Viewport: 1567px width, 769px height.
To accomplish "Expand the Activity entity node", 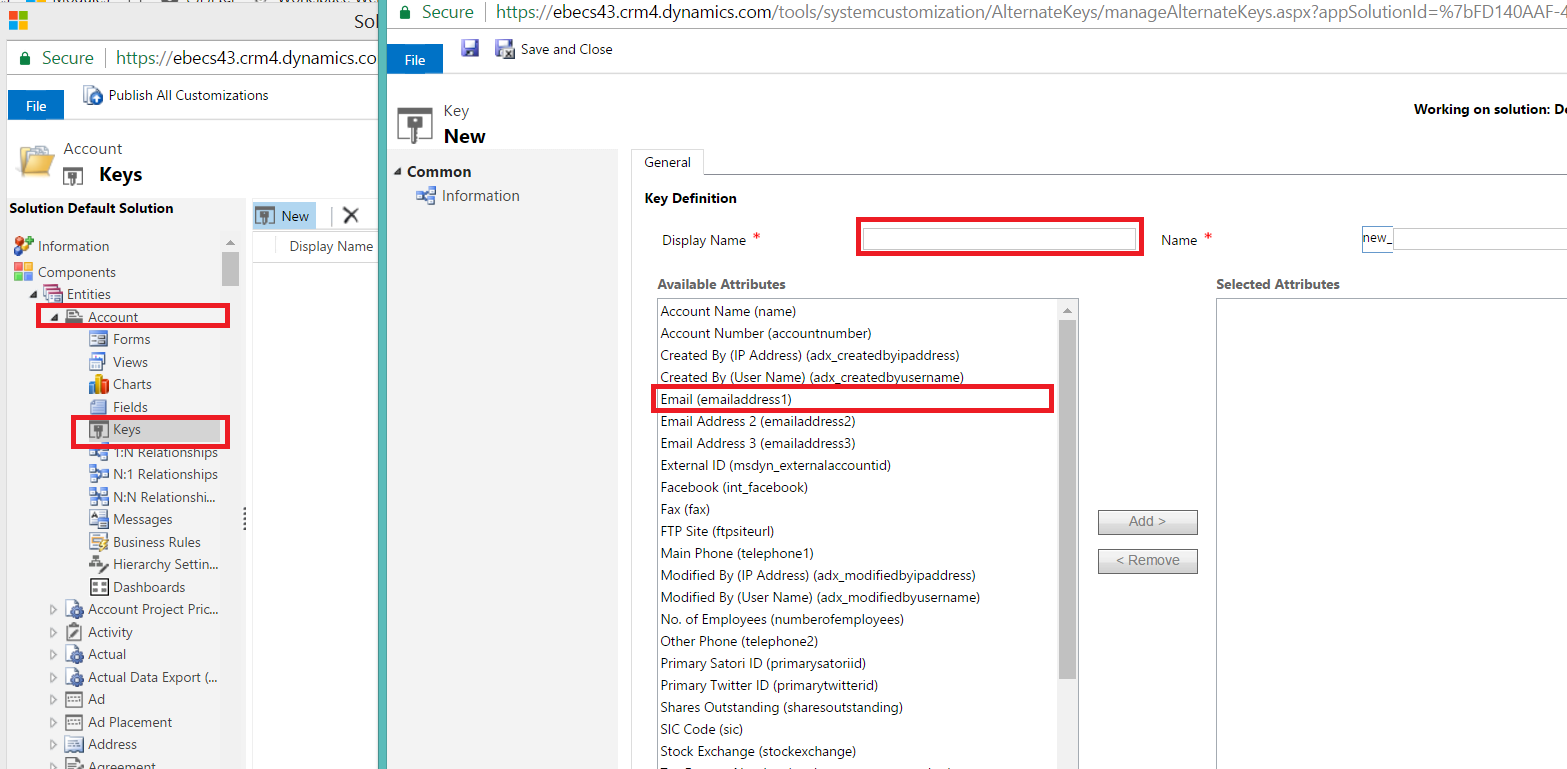I will [55, 632].
